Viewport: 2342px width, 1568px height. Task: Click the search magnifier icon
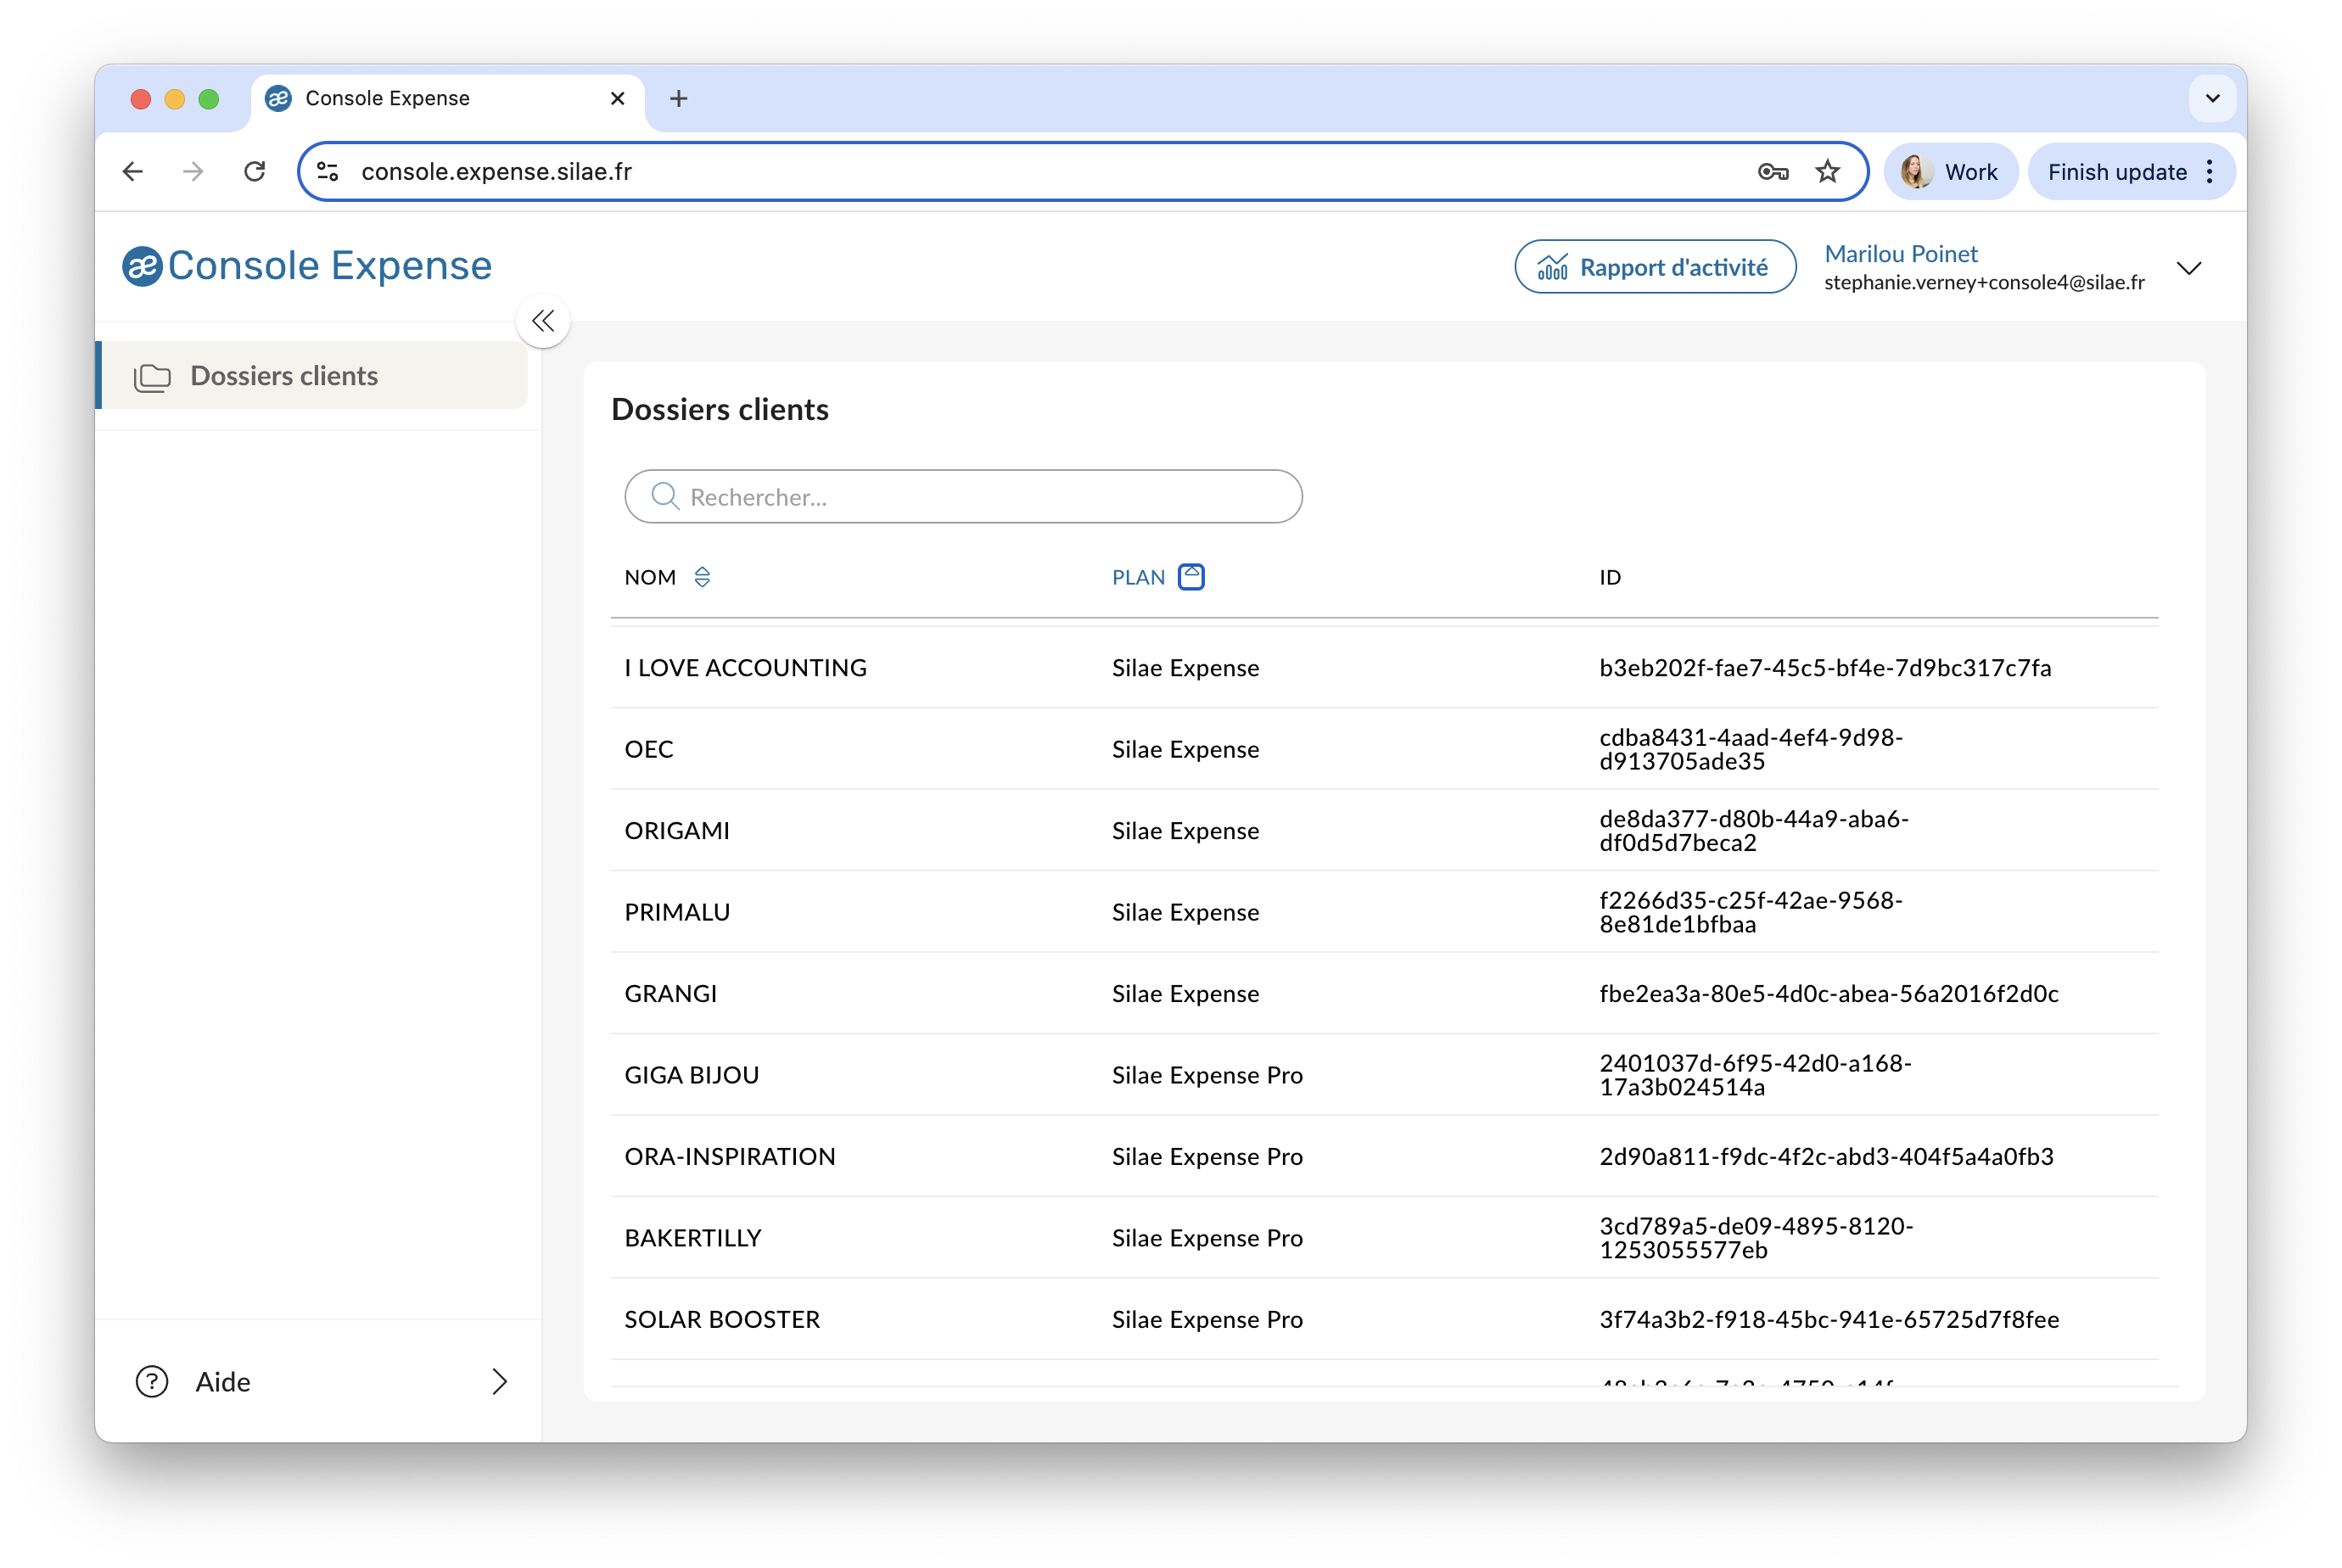[x=665, y=496]
